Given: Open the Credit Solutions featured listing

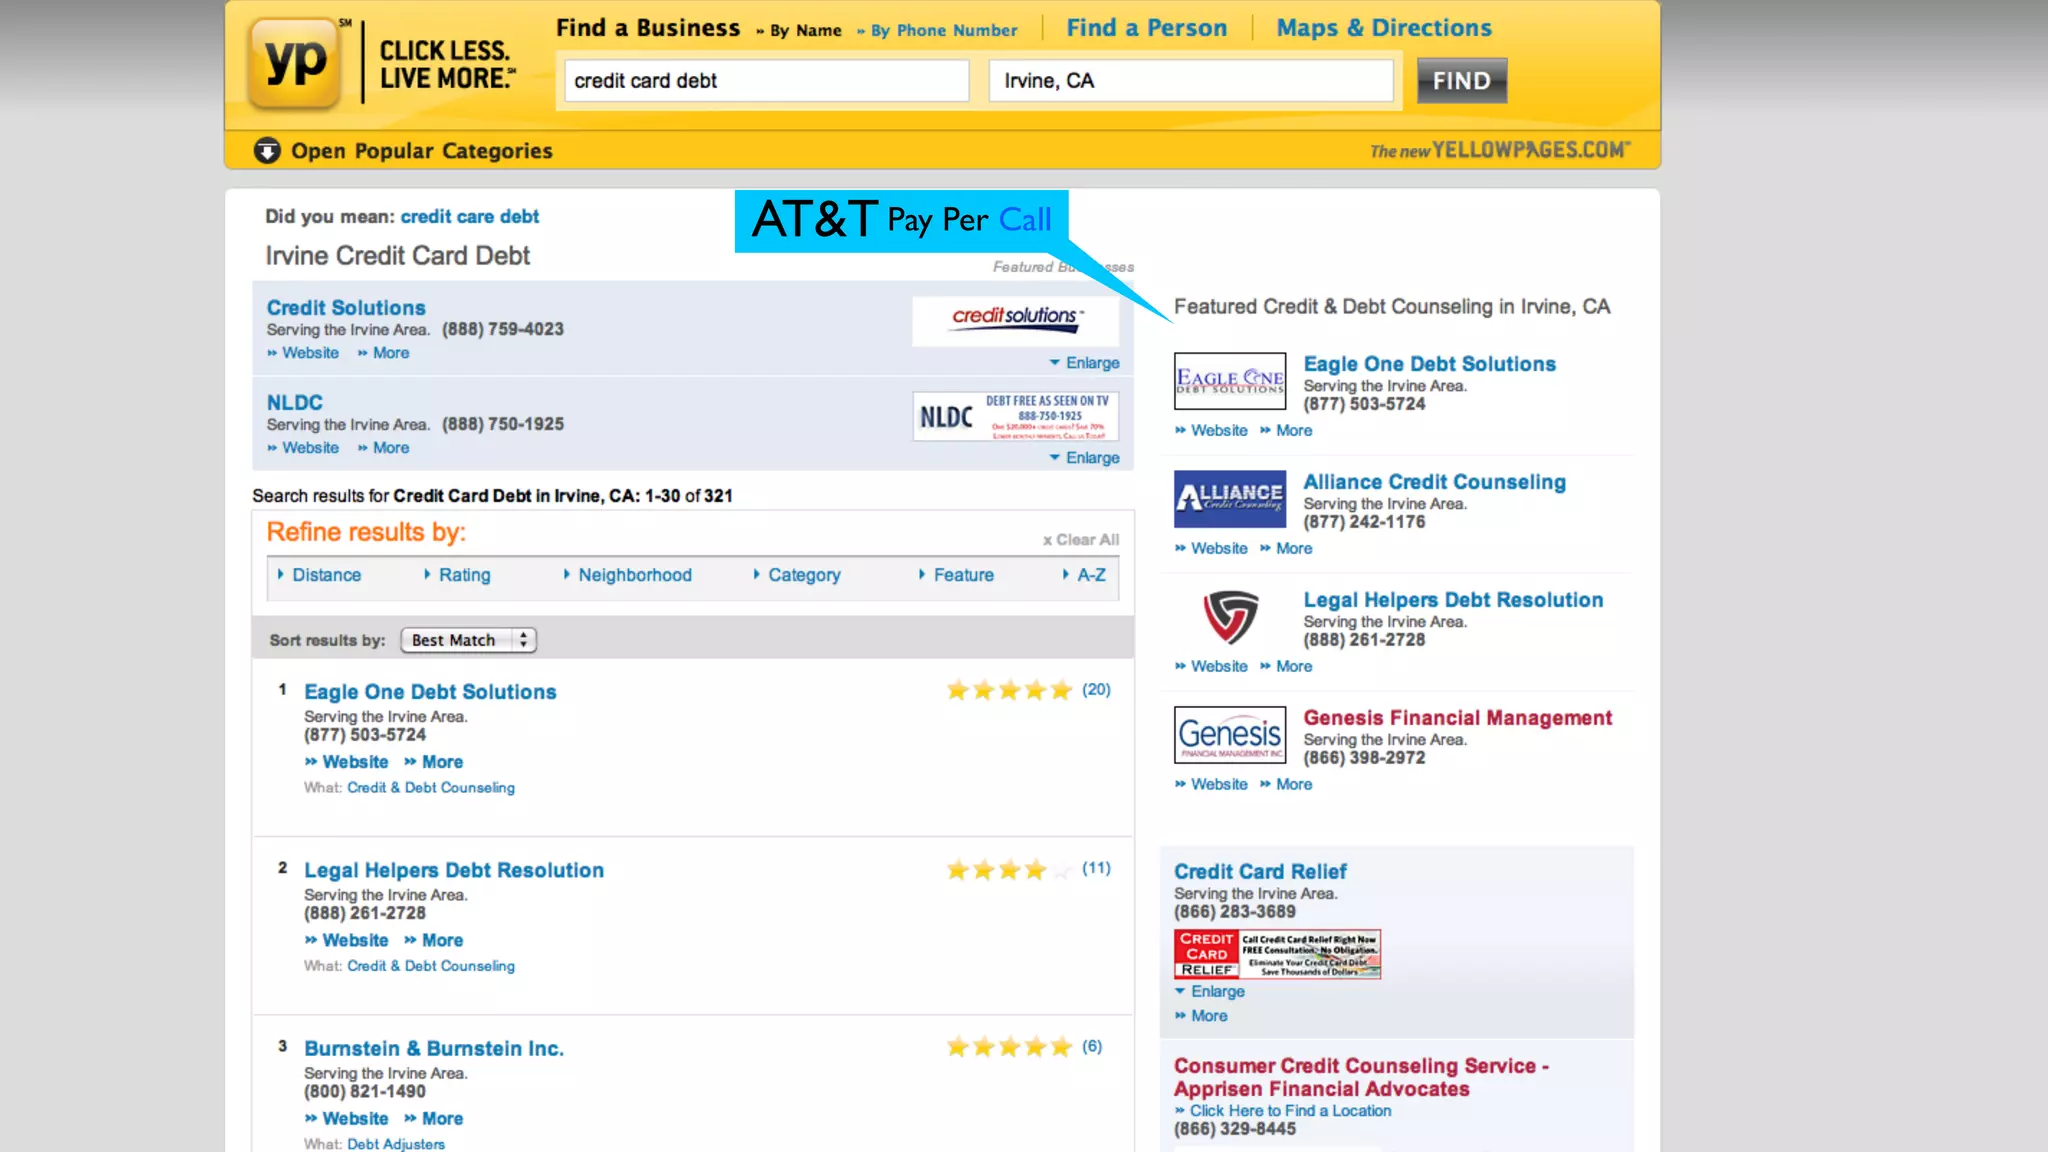Looking at the screenshot, I should pos(346,308).
